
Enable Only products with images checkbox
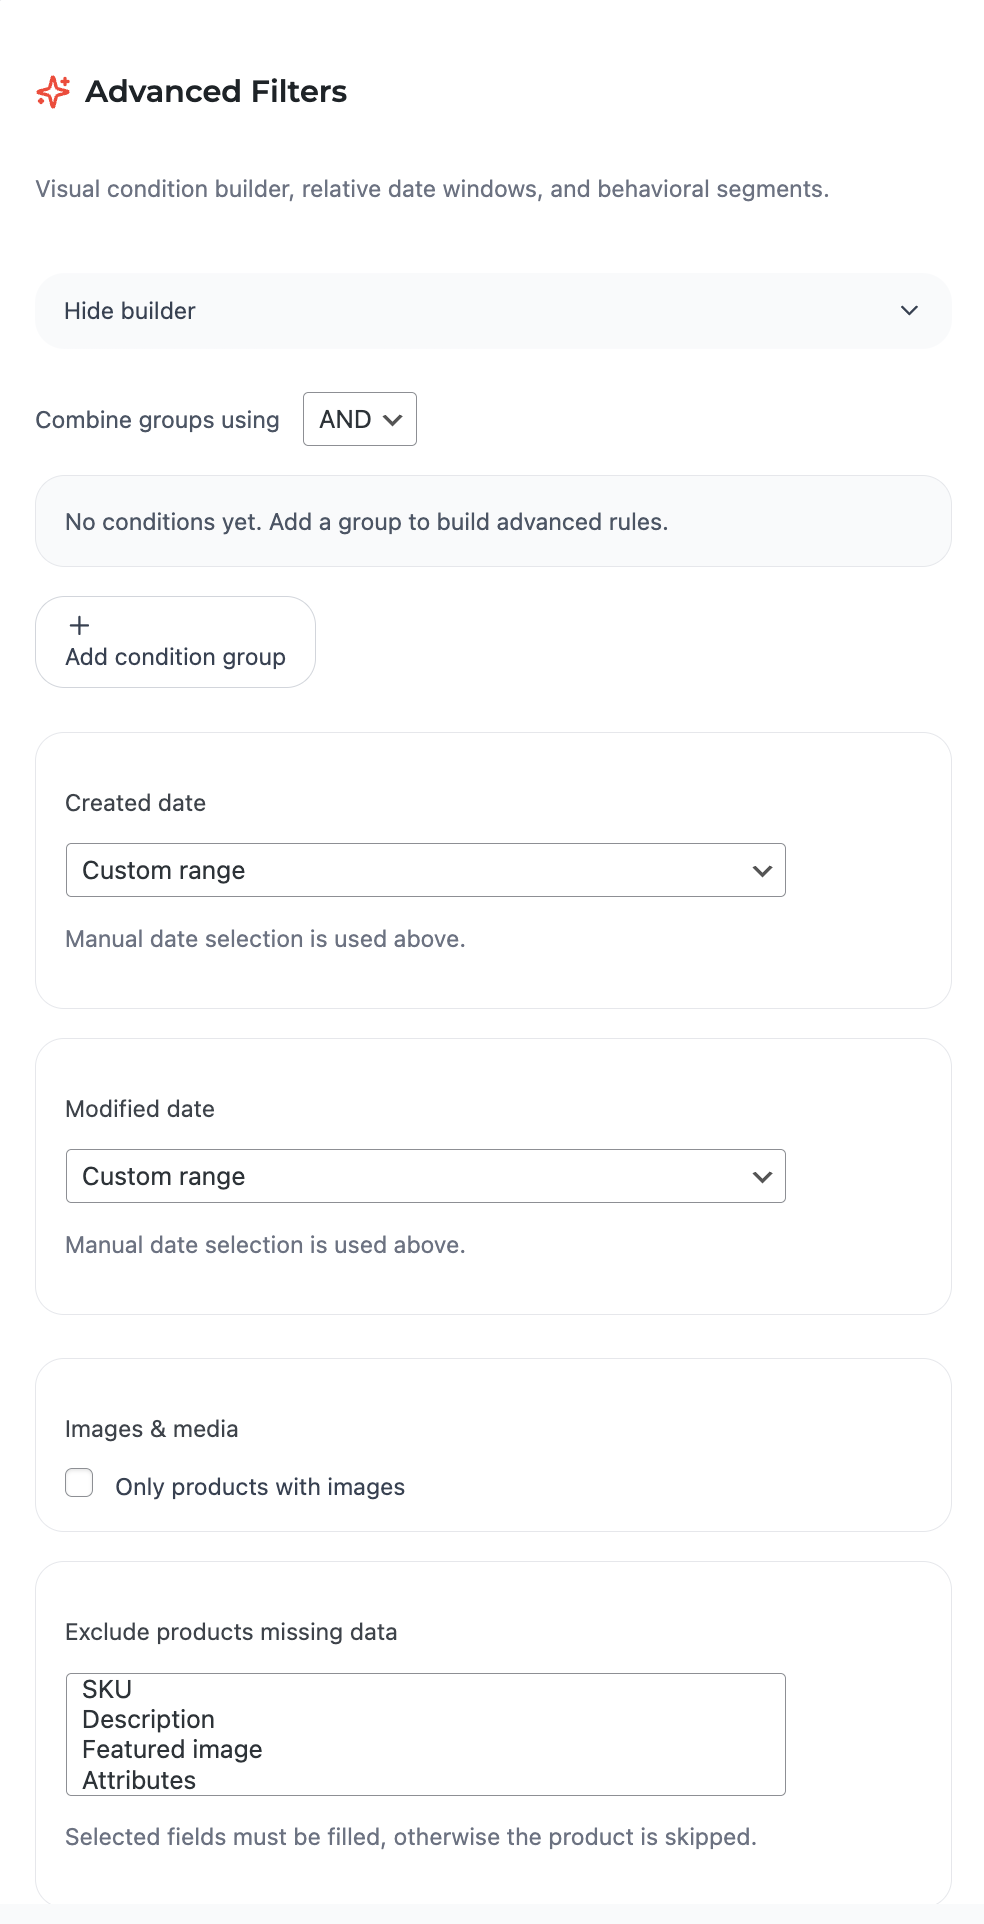tap(80, 1483)
